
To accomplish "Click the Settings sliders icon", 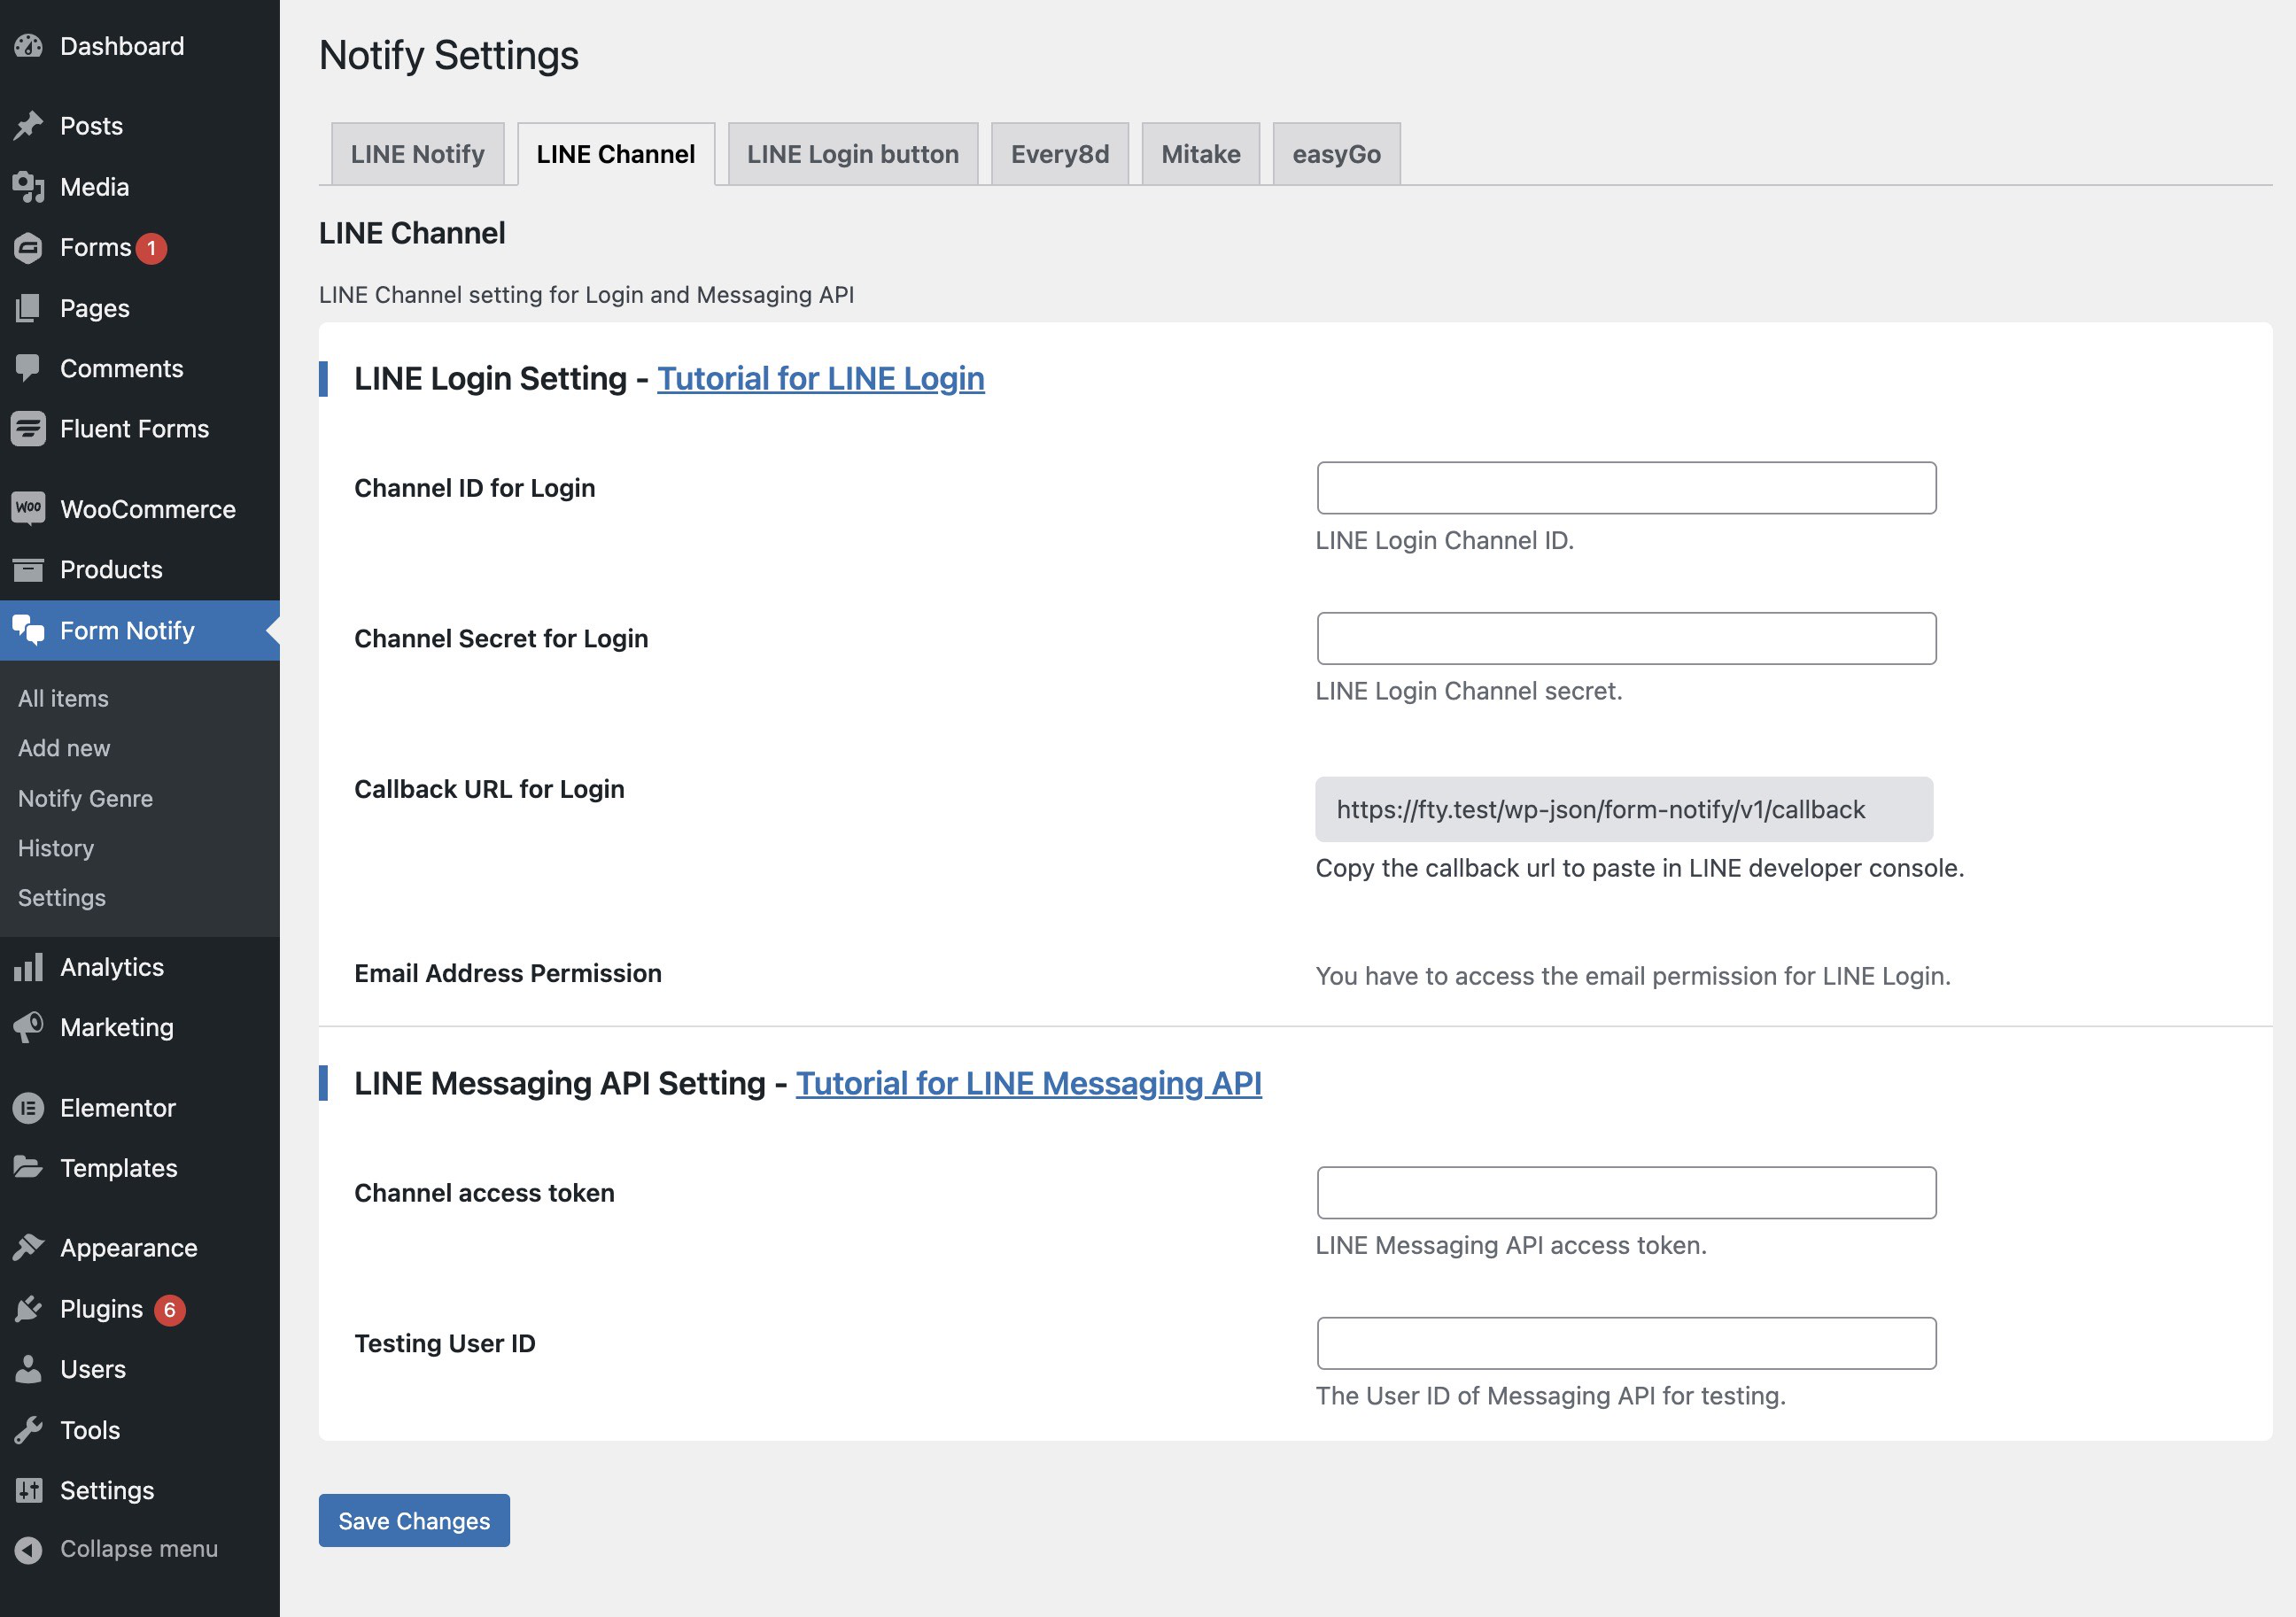I will coord(28,1490).
